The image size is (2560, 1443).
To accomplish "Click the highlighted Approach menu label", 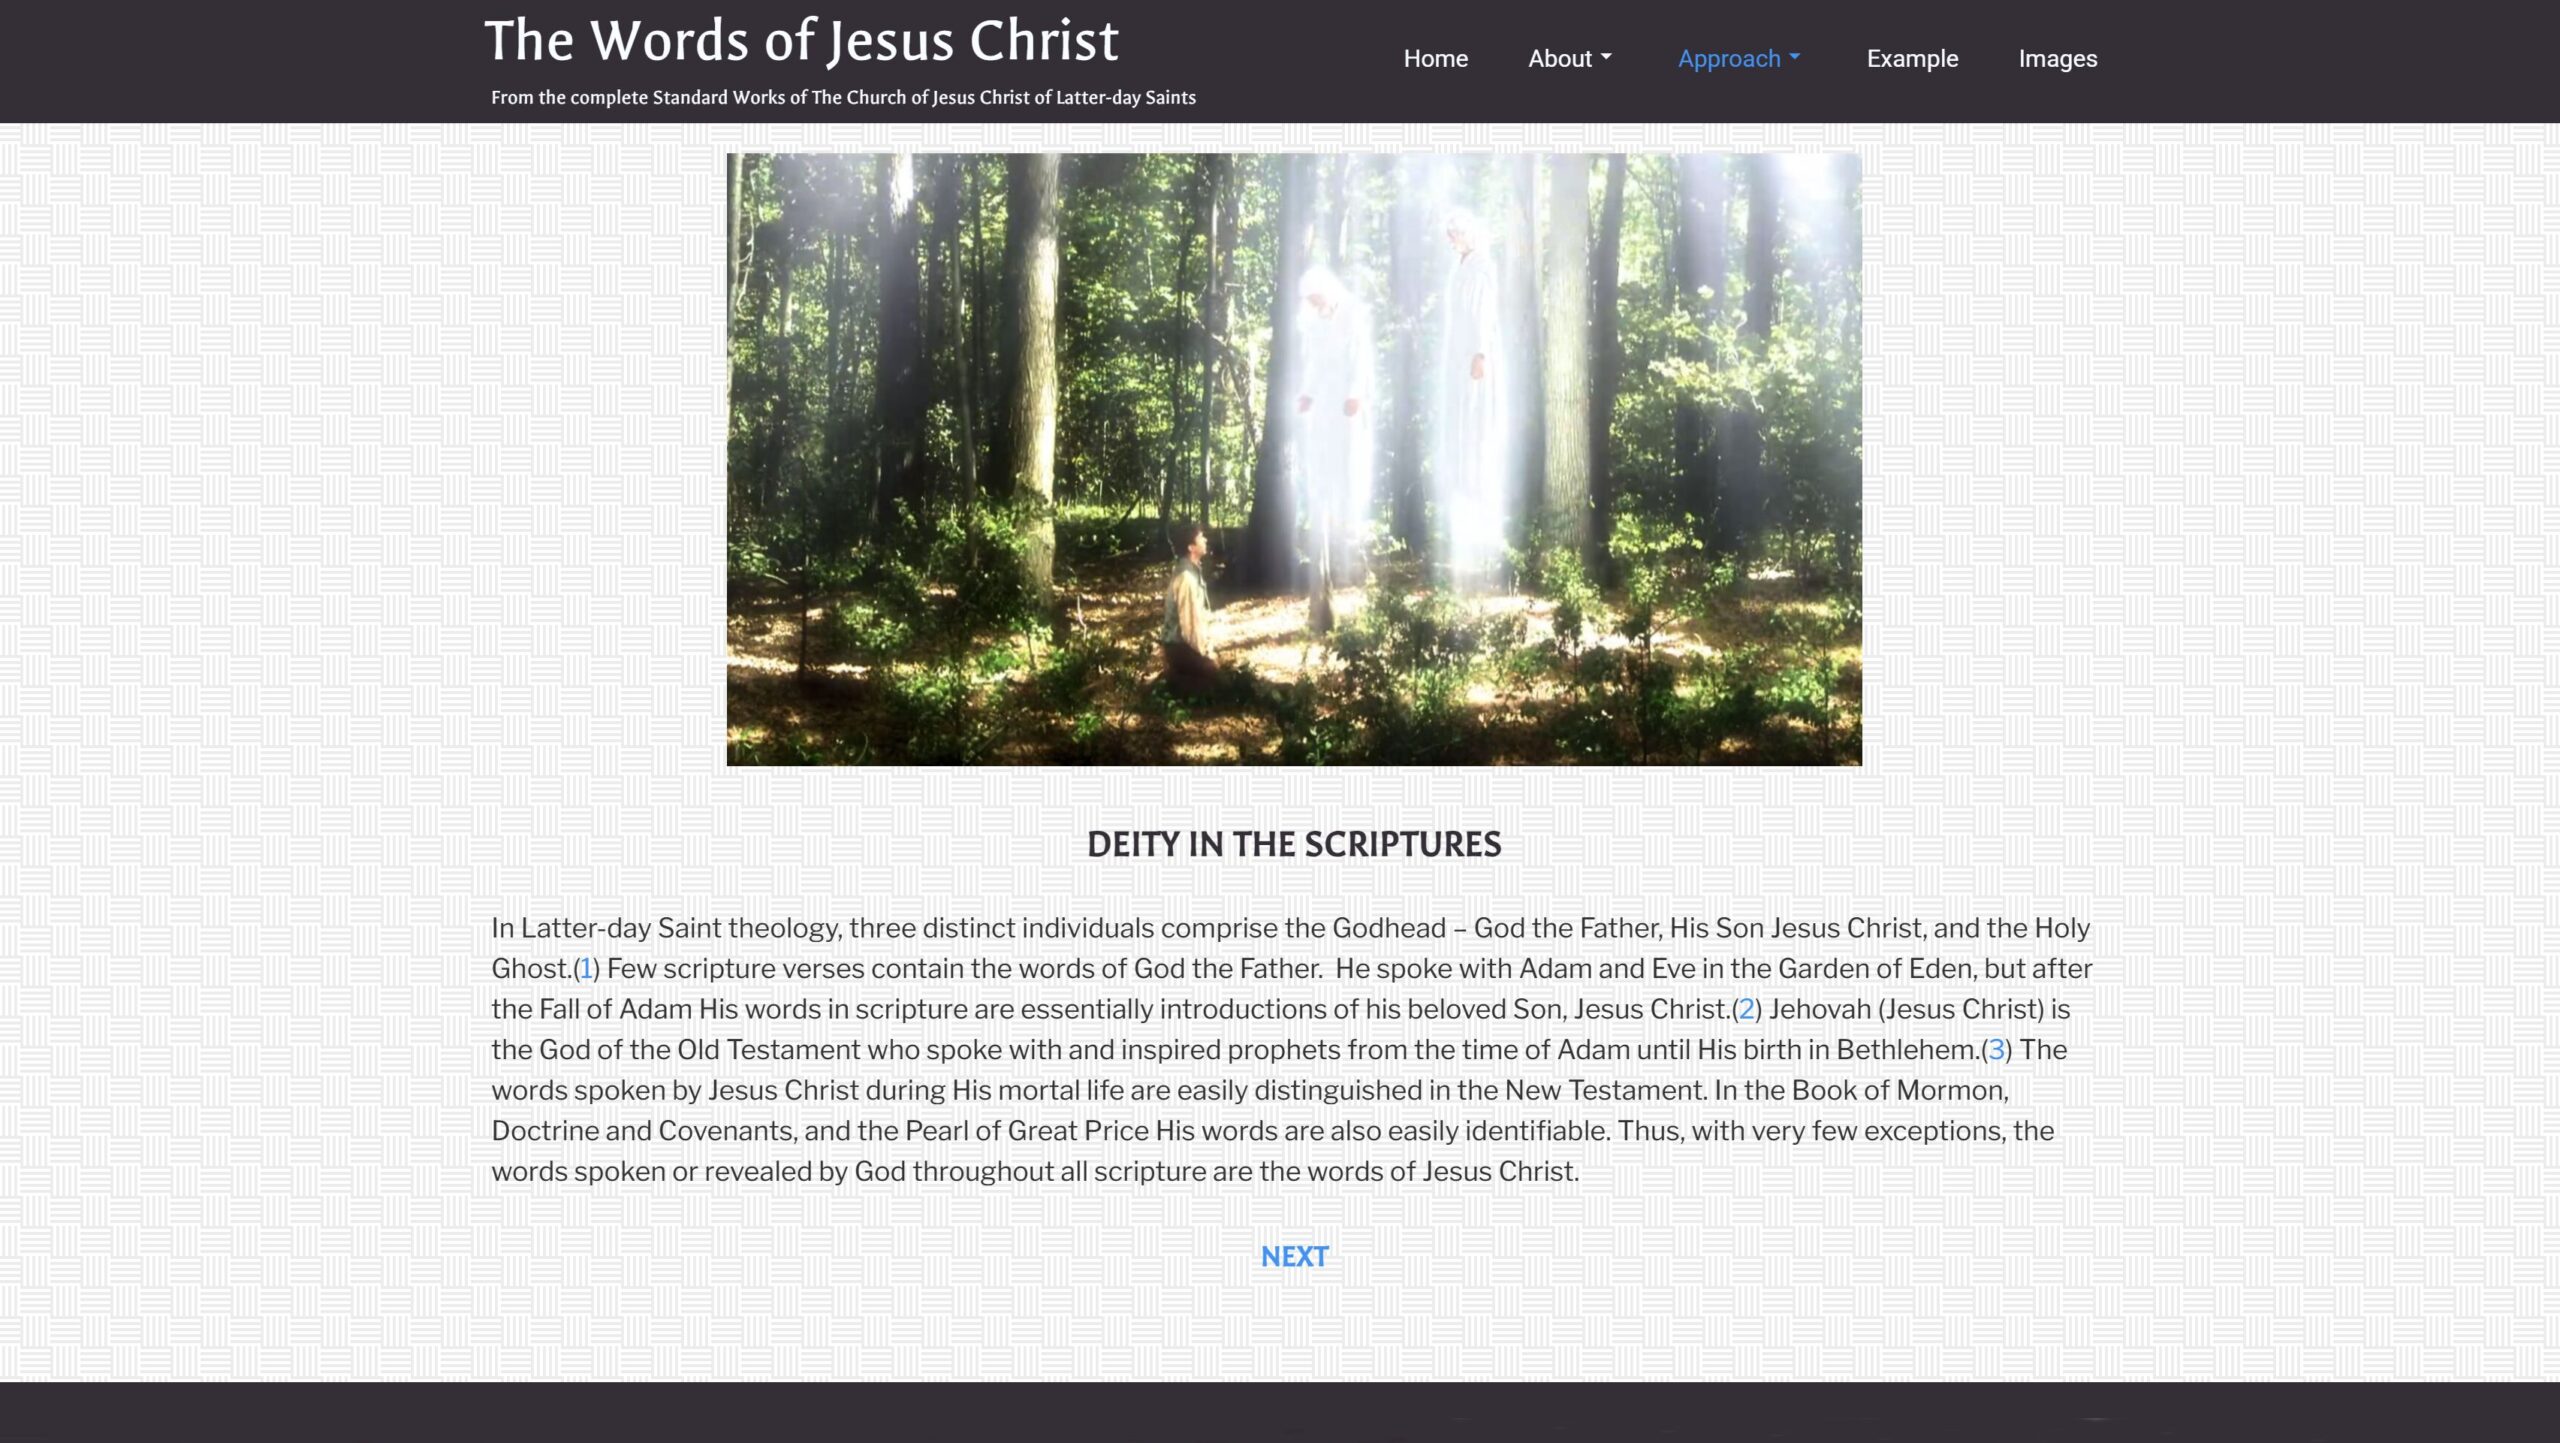I will (1728, 59).
